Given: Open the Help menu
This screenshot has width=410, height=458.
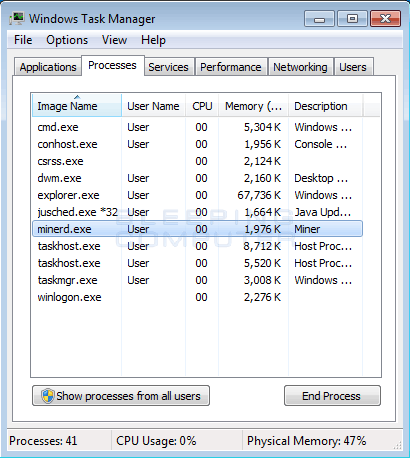Looking at the screenshot, I should tap(153, 40).
